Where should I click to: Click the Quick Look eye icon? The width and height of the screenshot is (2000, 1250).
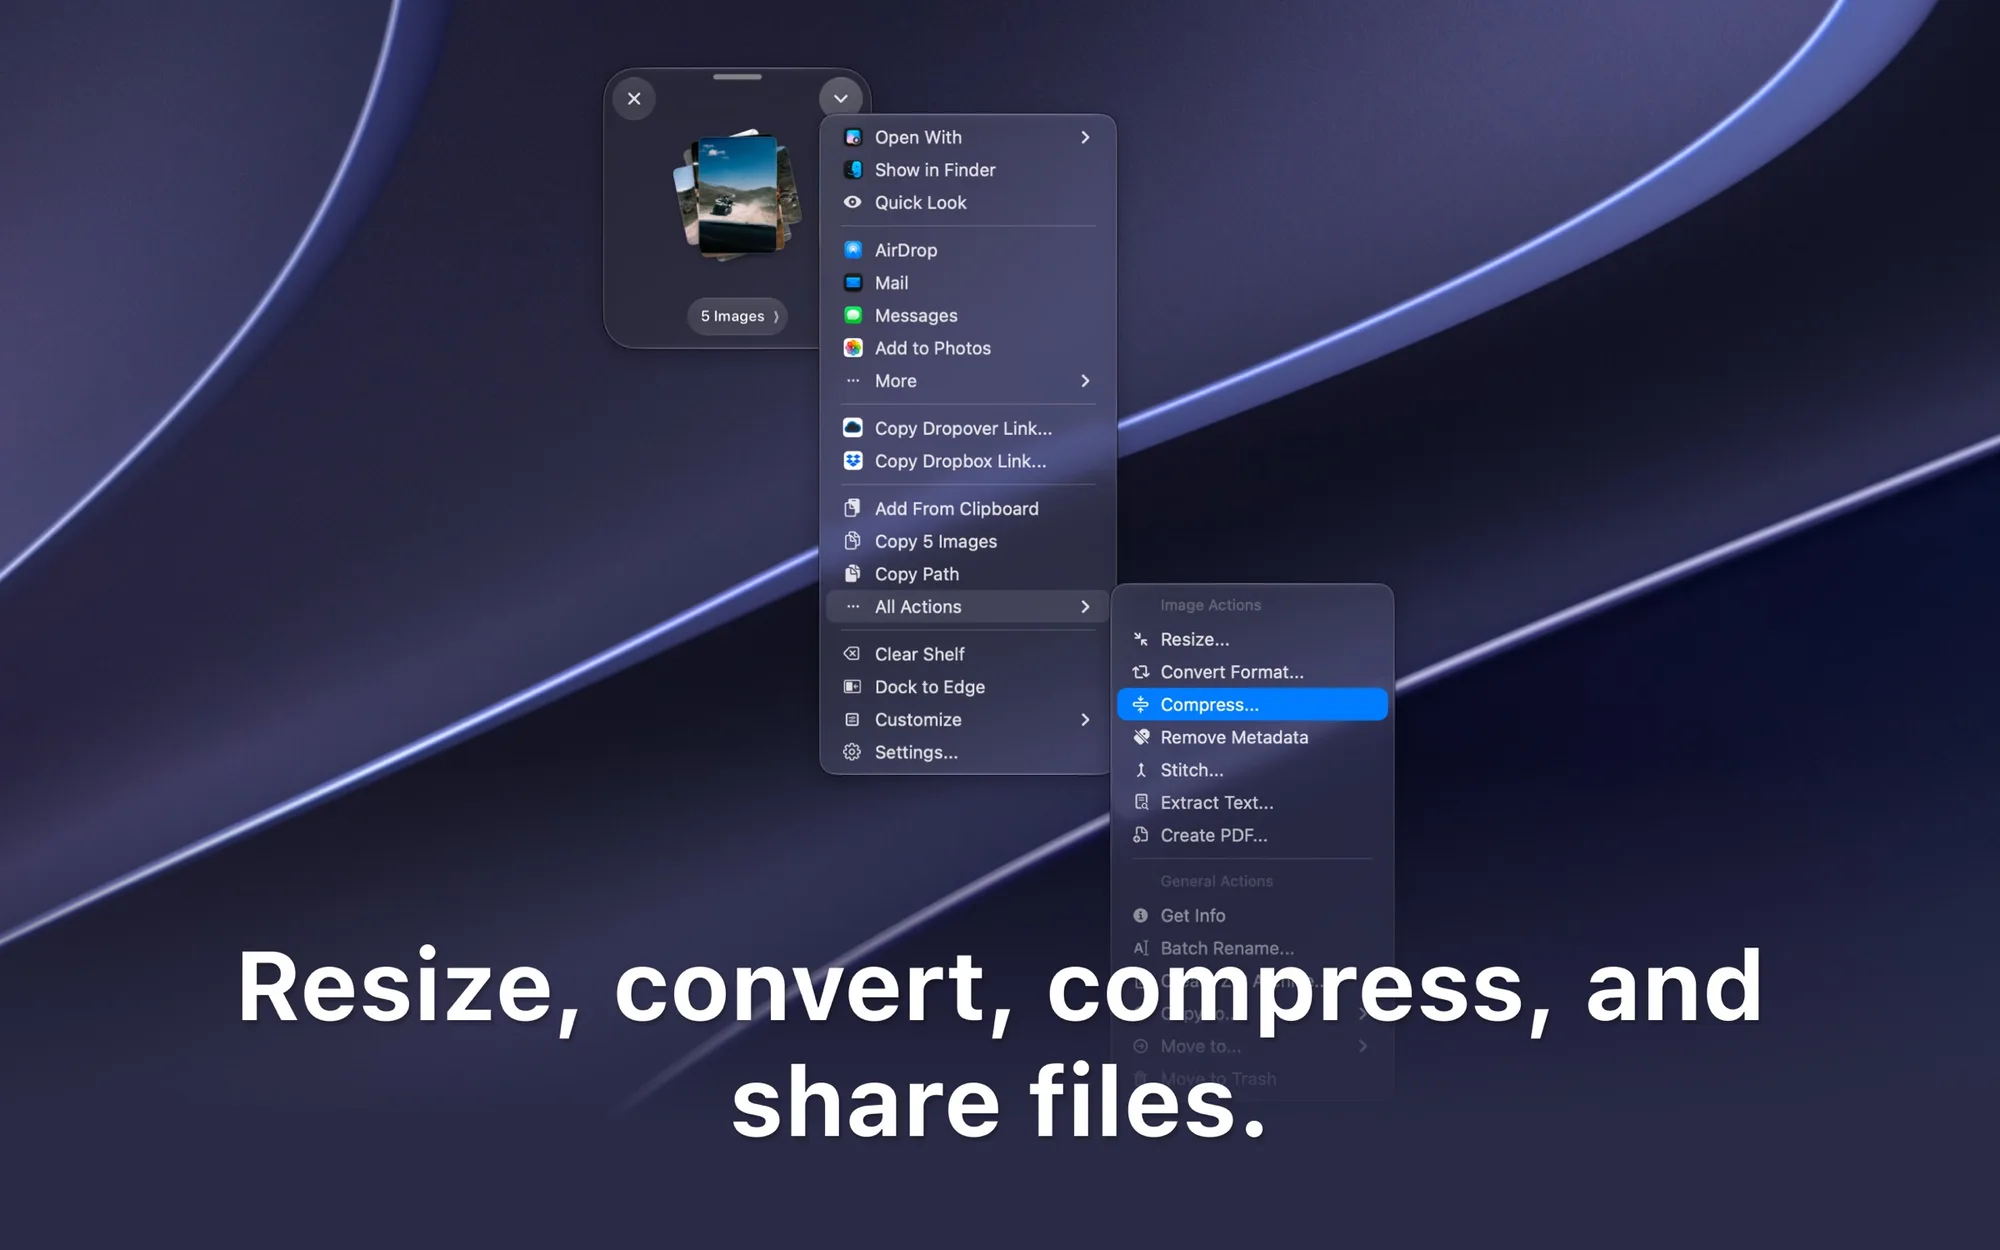coord(853,202)
